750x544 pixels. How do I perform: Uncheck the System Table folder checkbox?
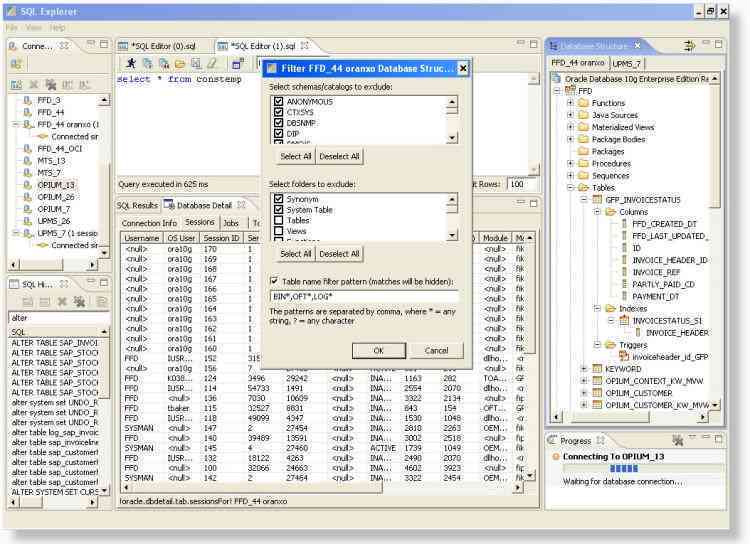click(278, 210)
